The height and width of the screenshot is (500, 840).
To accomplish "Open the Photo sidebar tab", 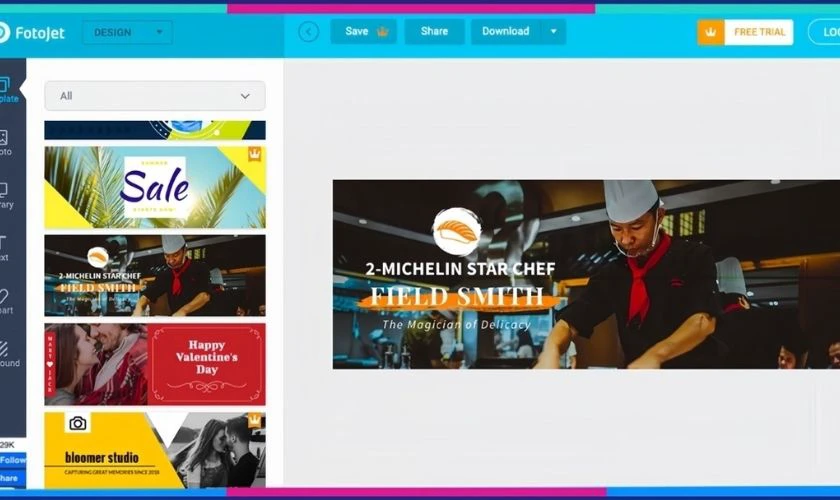I will (x=5, y=143).
